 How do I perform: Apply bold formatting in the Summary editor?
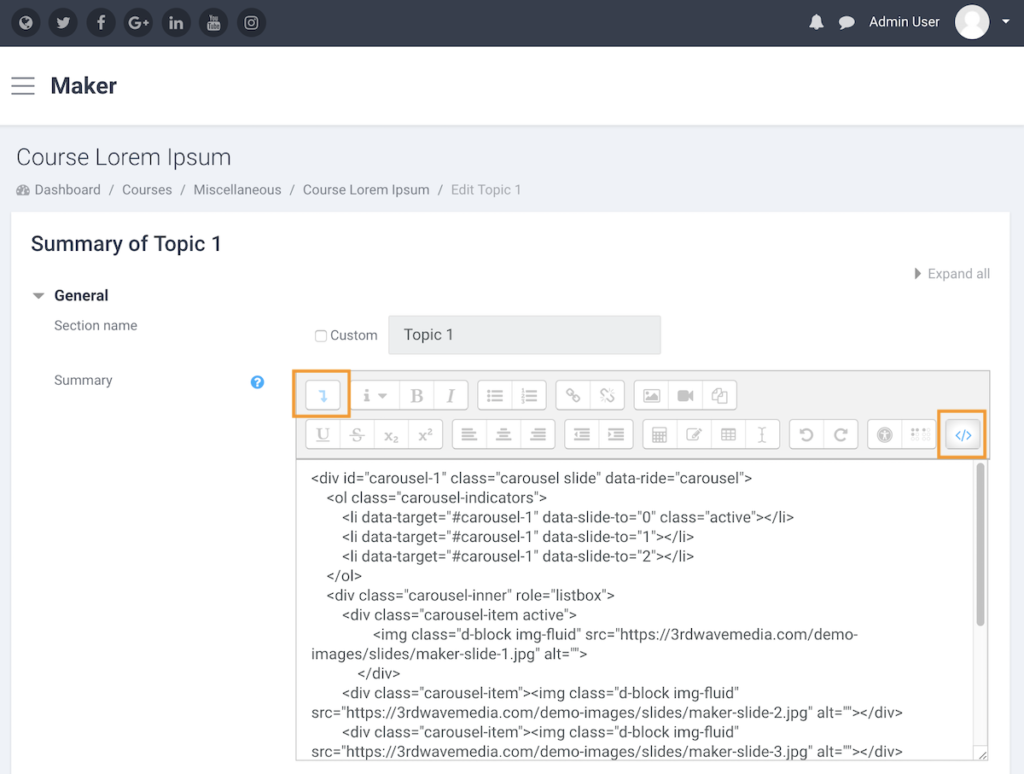coord(416,395)
